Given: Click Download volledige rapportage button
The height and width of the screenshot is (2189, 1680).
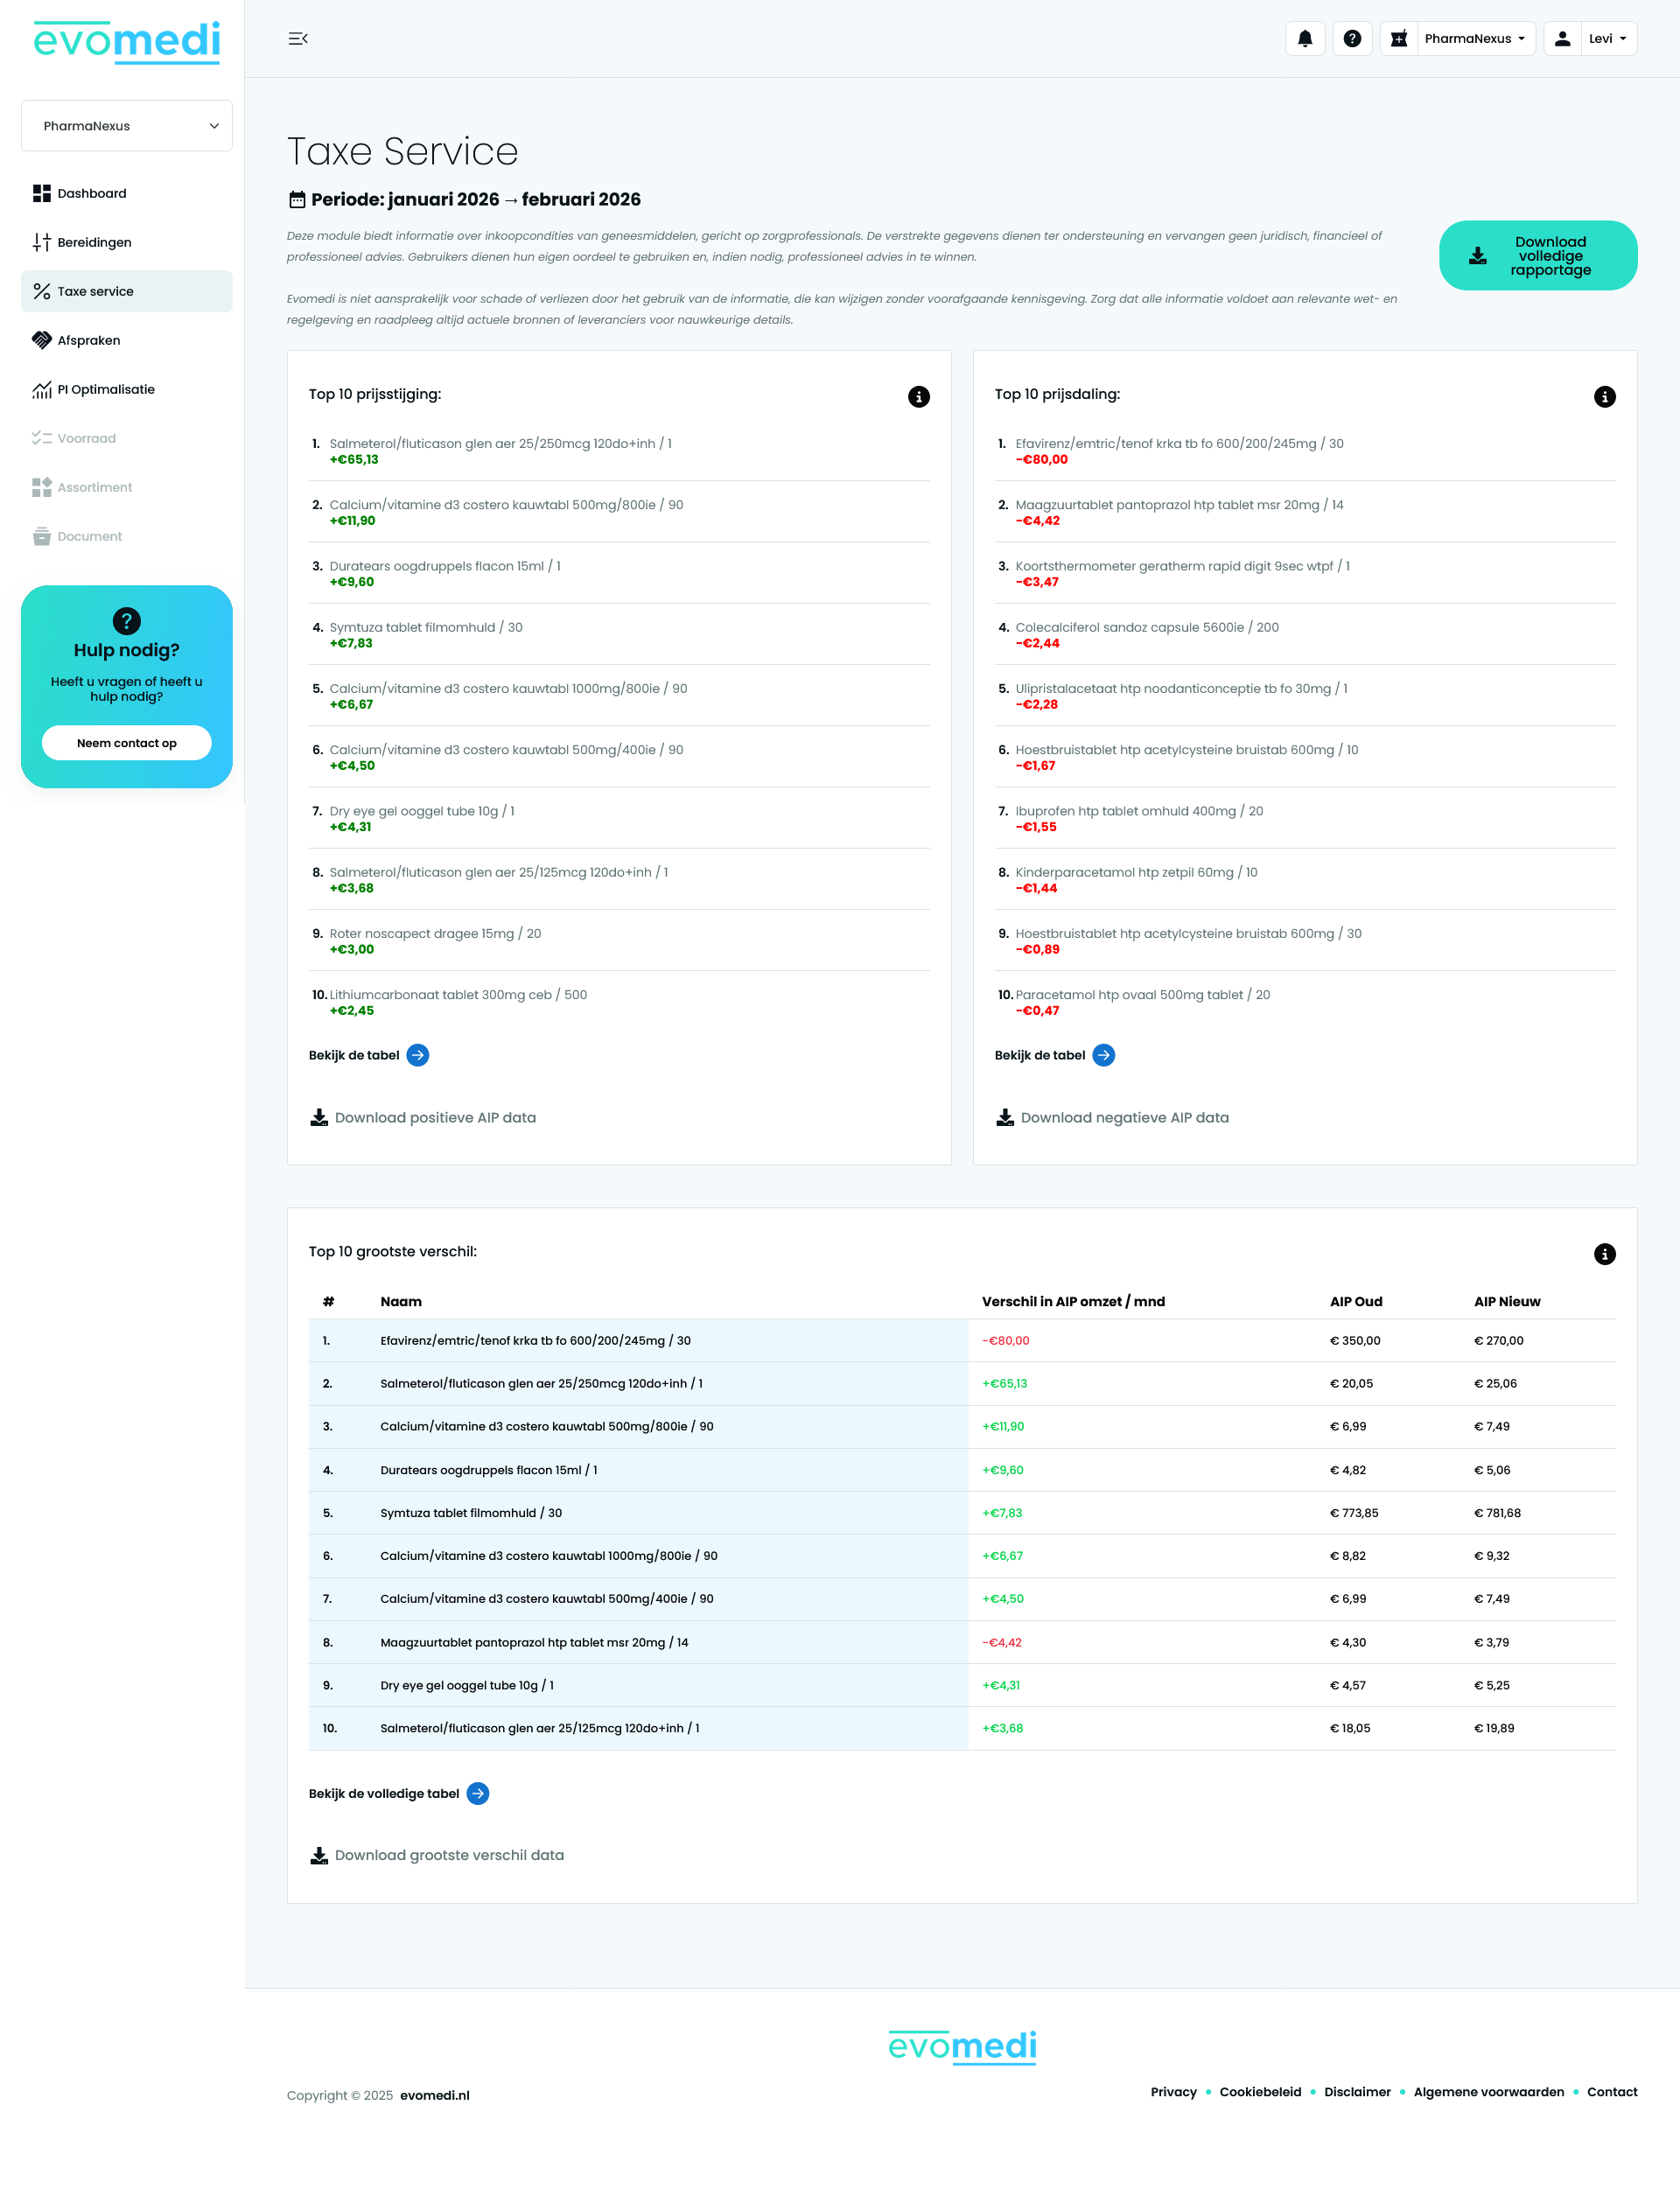Looking at the screenshot, I should (x=1537, y=256).
